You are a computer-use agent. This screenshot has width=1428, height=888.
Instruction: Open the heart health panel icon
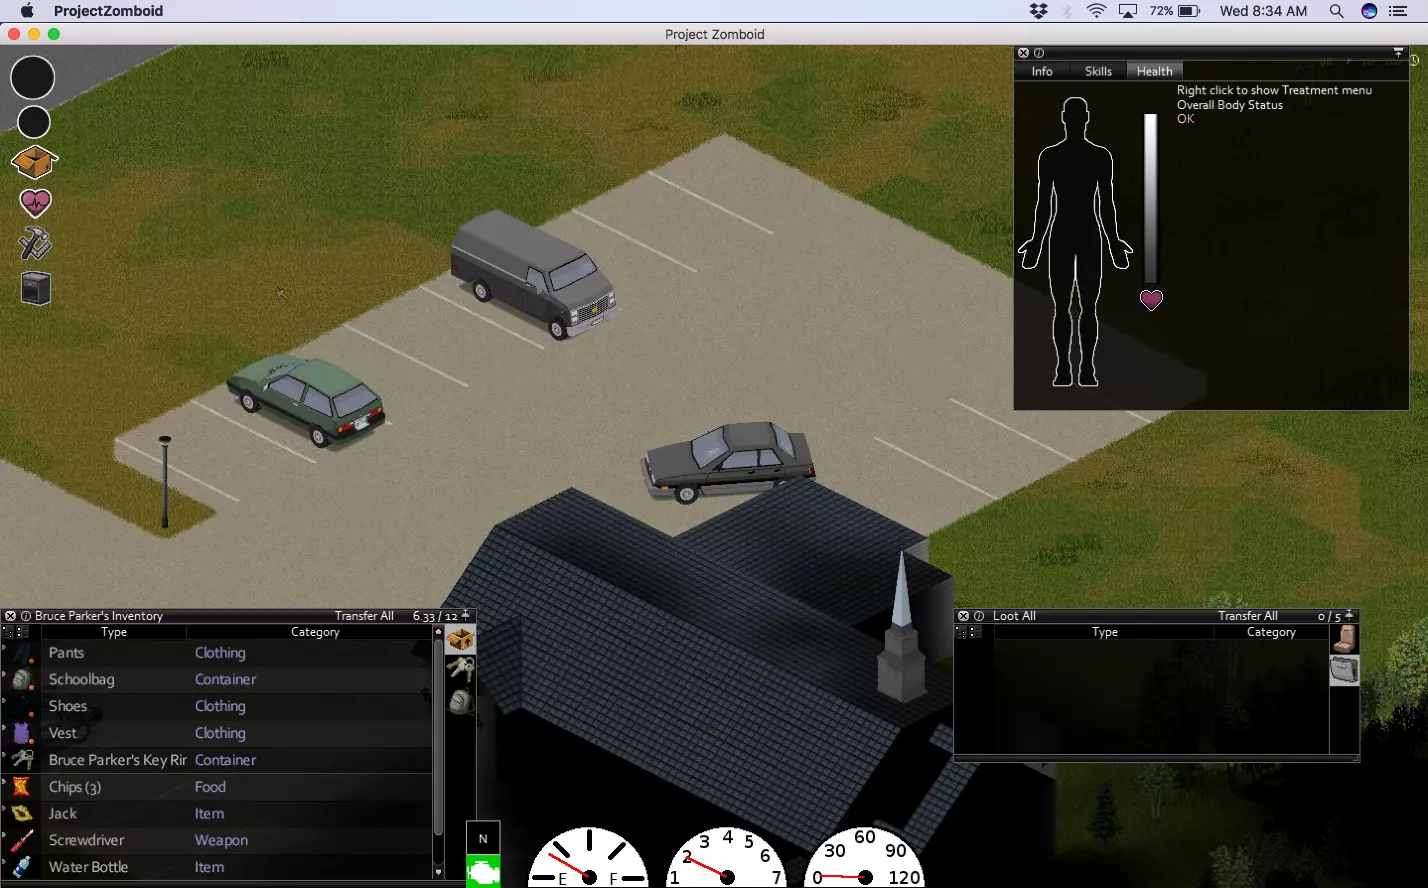(35, 203)
